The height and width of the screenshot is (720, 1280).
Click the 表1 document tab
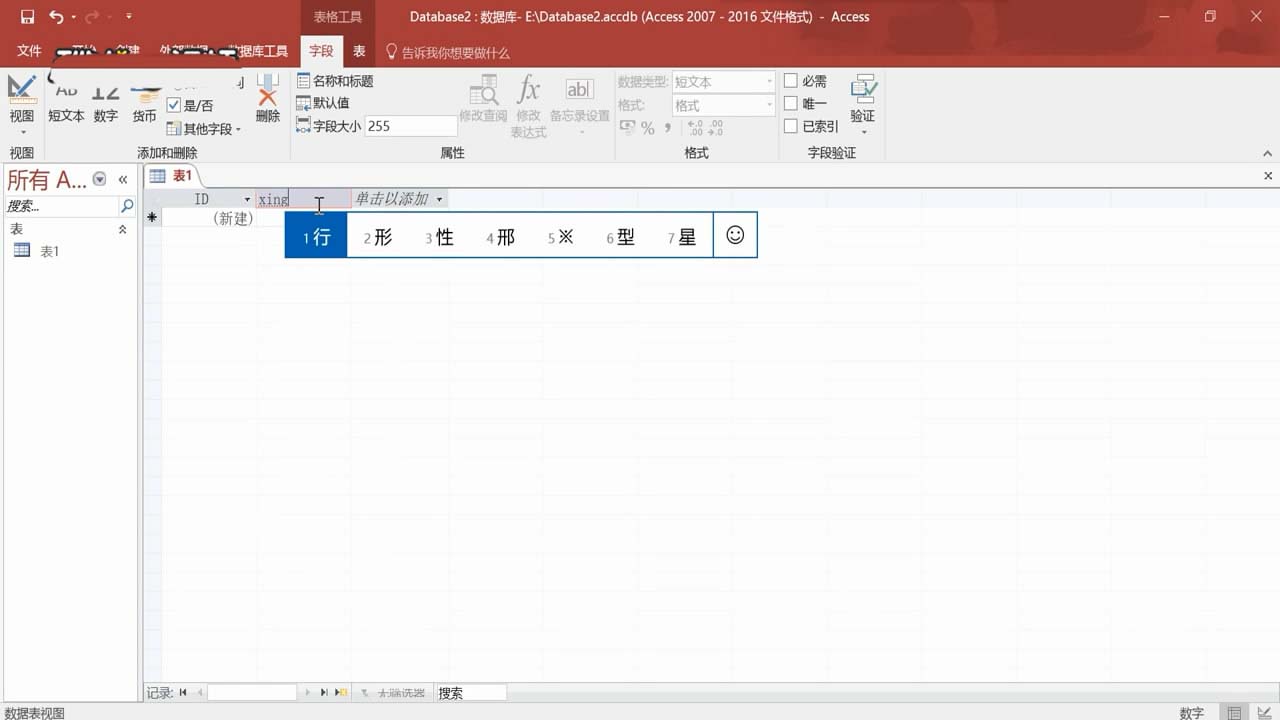(172, 176)
